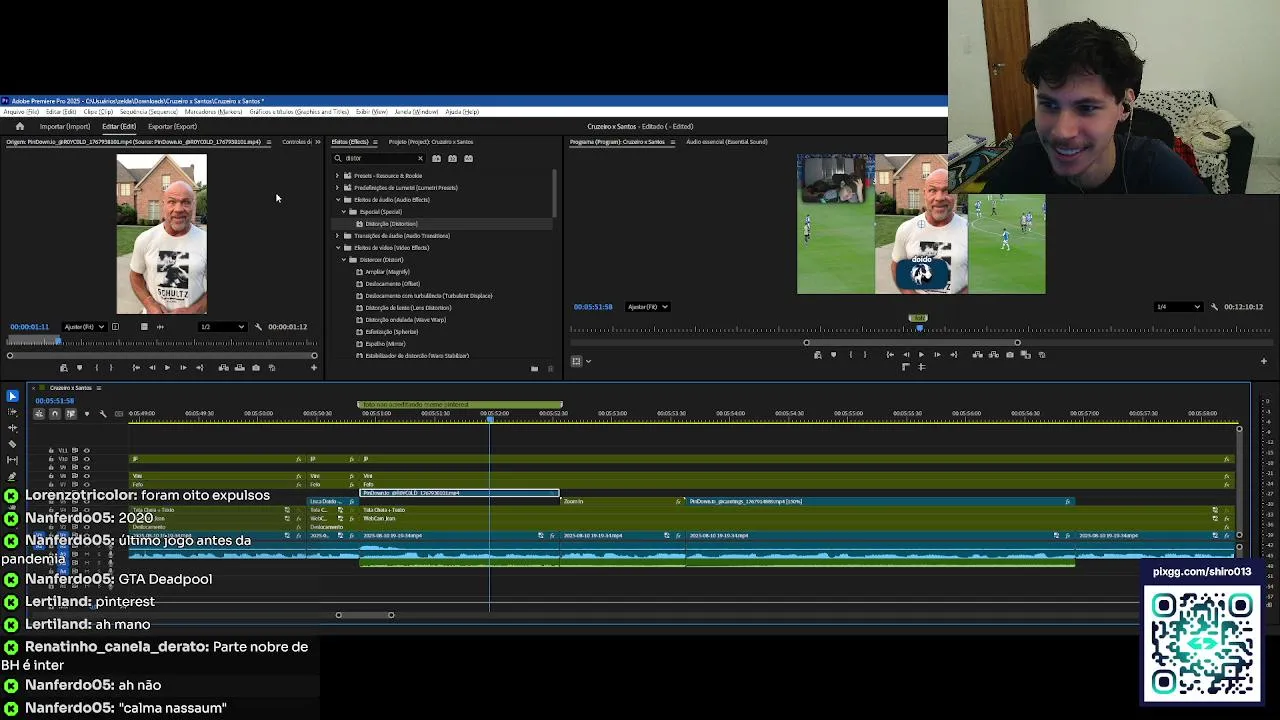1280x720 pixels.
Task: Toggle Drag Video Only in Source monitor
Action: (144, 327)
